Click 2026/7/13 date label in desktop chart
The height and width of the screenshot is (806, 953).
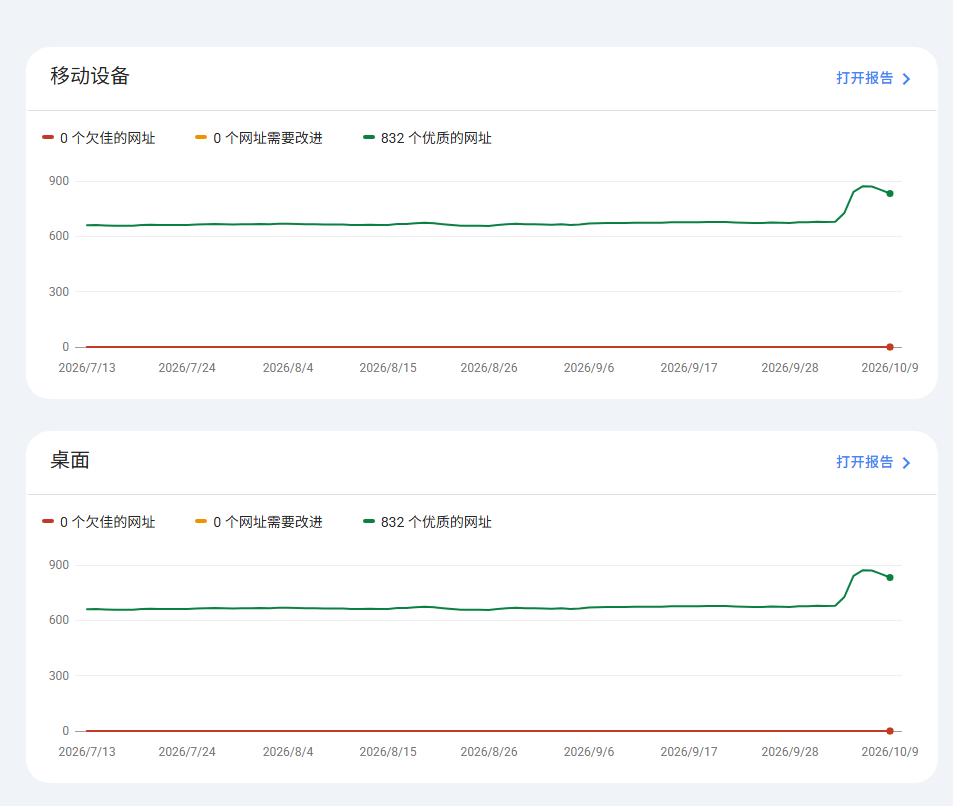point(87,752)
